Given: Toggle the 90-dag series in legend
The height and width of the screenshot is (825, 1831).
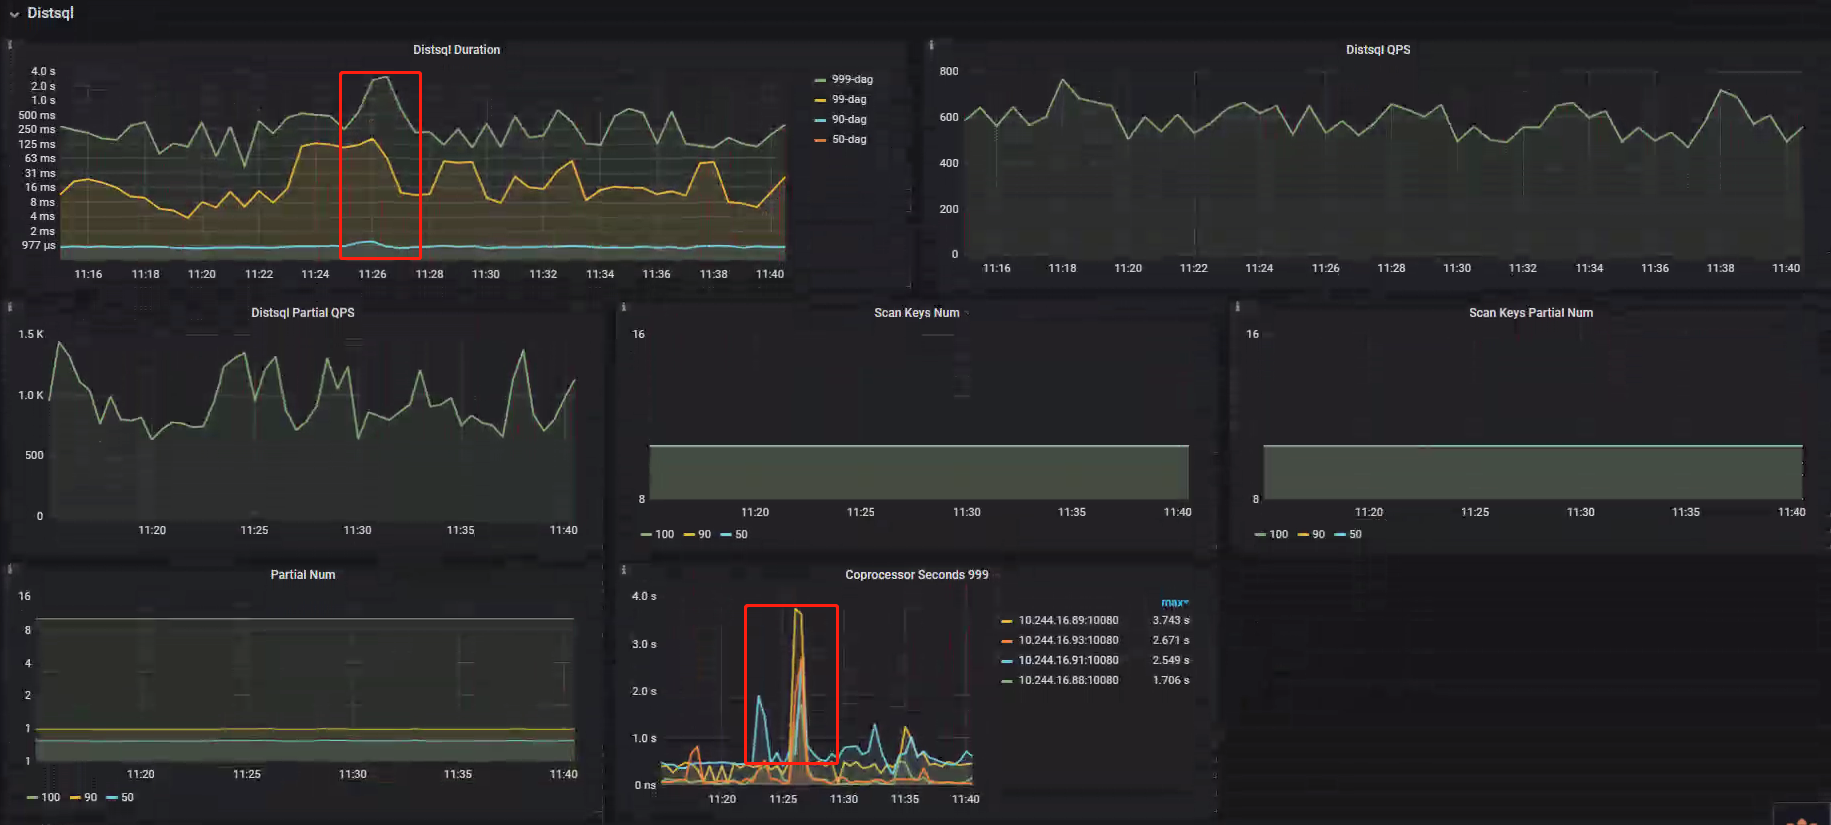Looking at the screenshot, I should click(x=849, y=119).
